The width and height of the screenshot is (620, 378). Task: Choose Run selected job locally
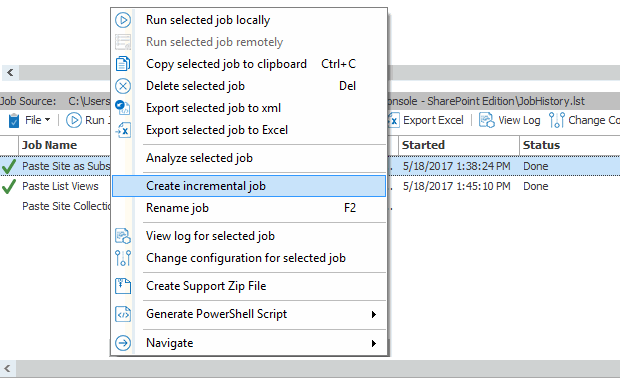(x=249, y=20)
